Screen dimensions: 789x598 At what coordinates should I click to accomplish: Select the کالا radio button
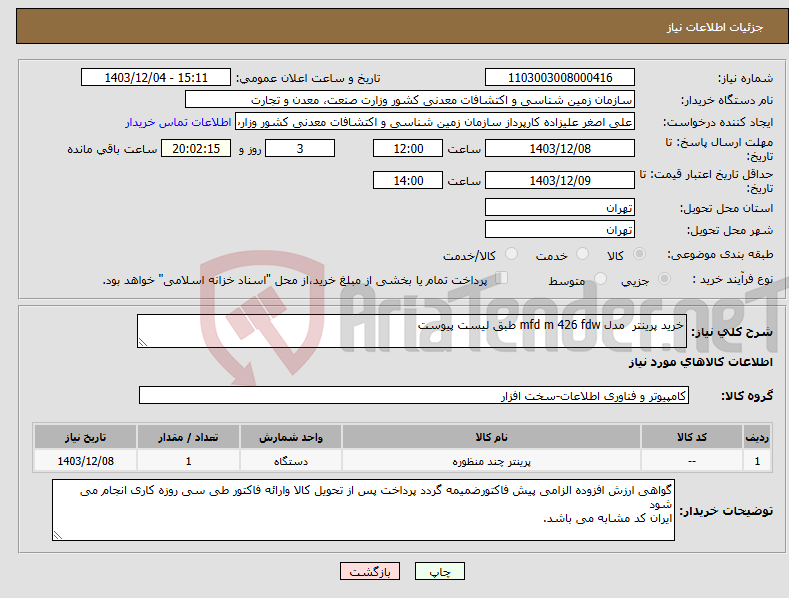click(x=640, y=254)
